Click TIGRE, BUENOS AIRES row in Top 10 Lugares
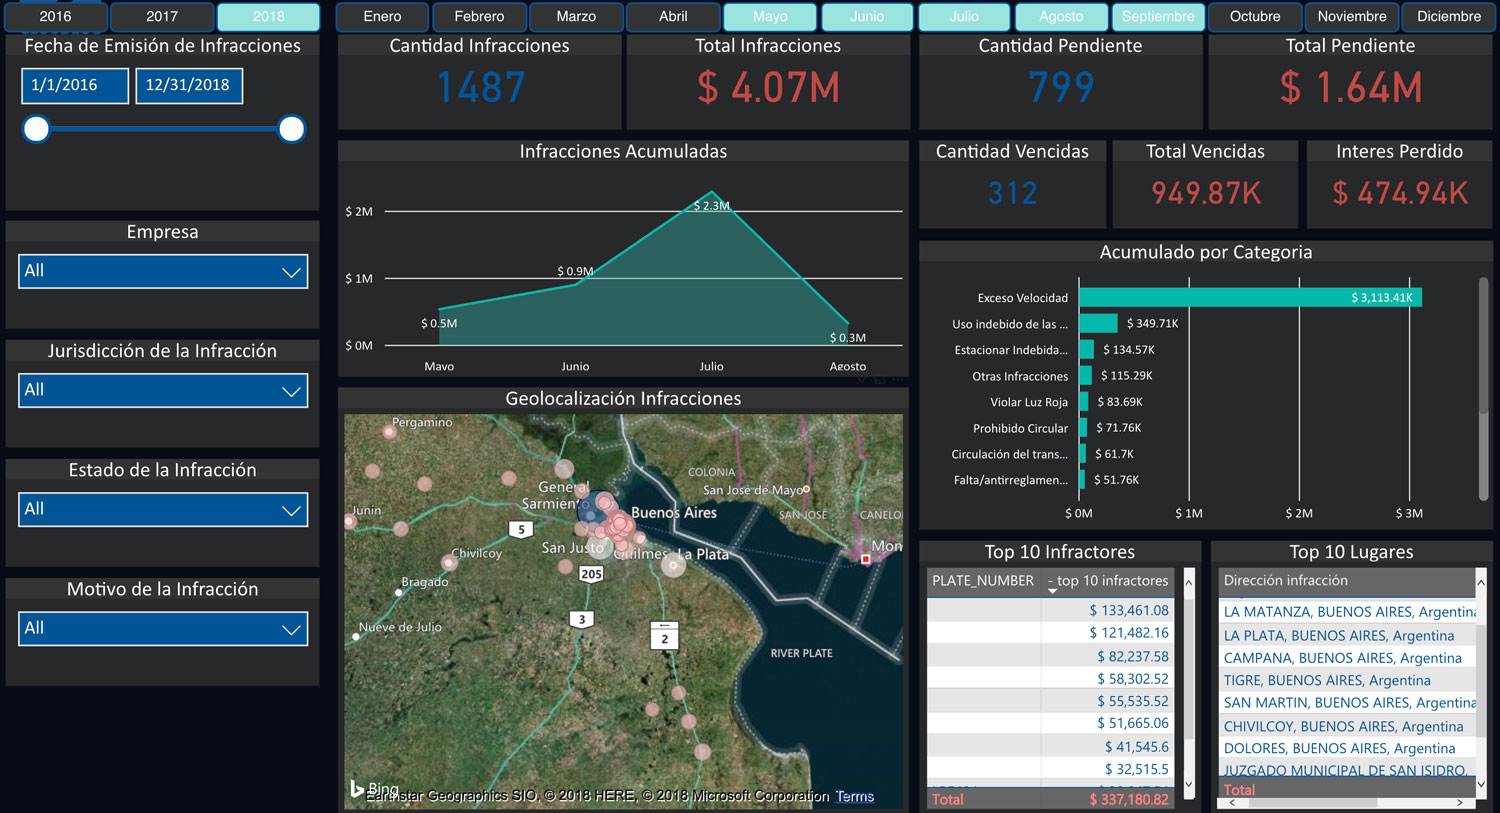 click(1327, 680)
